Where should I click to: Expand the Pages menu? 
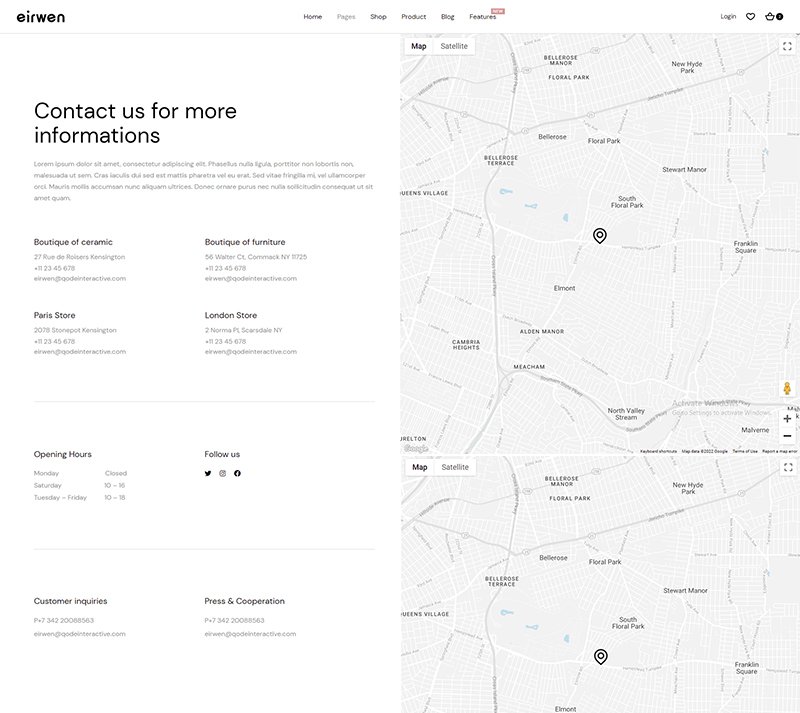[346, 17]
